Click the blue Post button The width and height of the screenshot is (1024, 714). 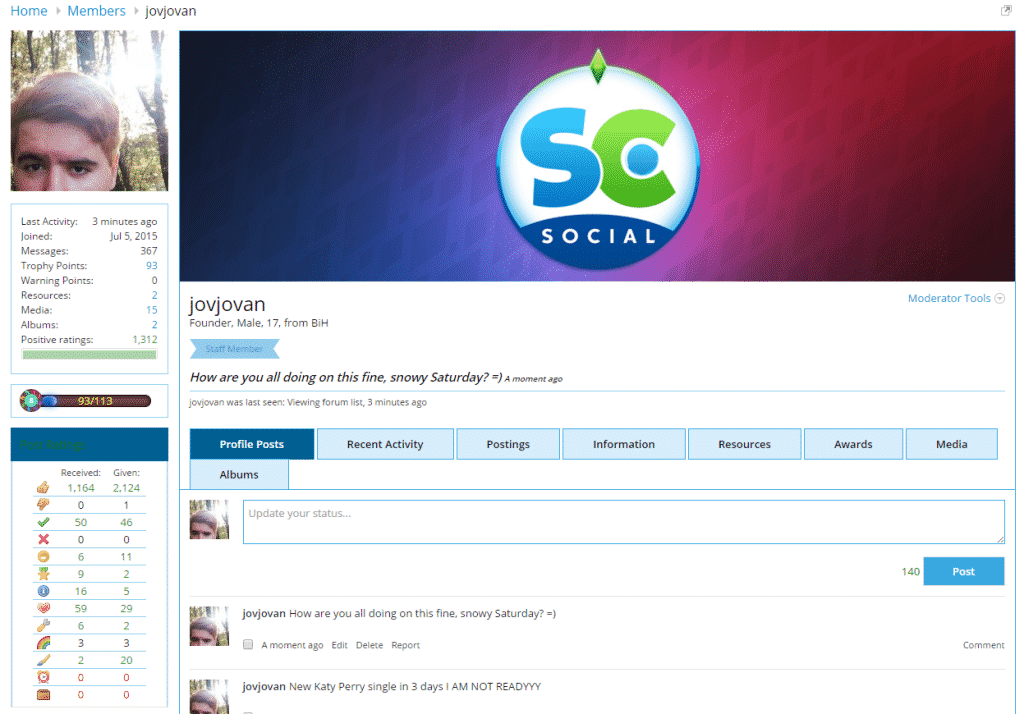tap(963, 572)
